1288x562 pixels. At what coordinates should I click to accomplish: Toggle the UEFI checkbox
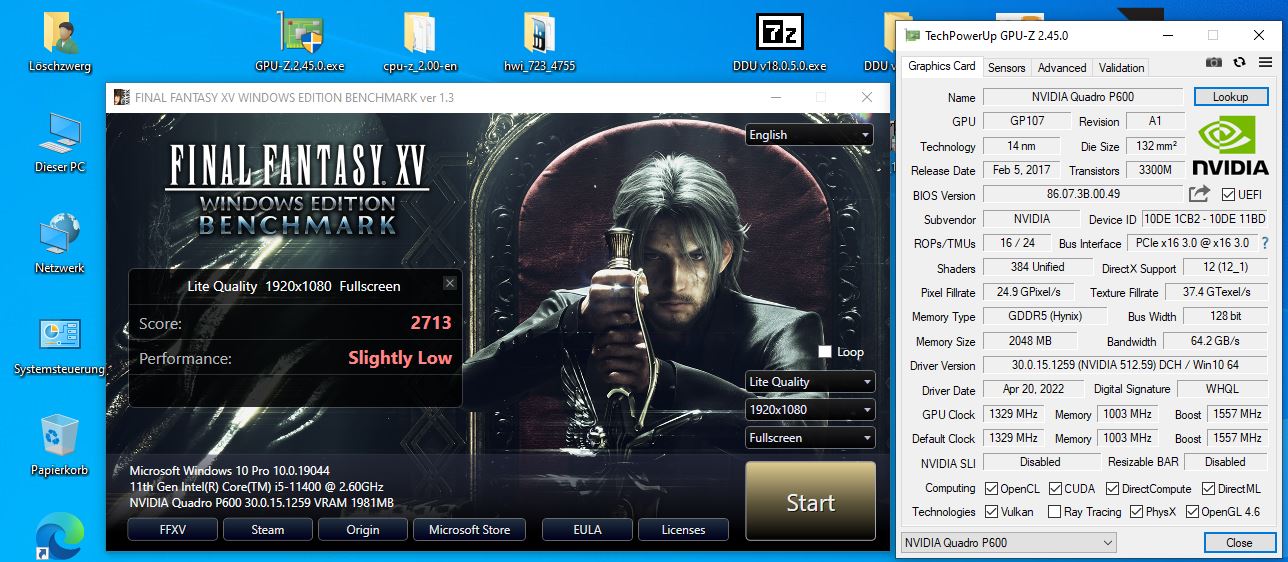pos(1228,194)
